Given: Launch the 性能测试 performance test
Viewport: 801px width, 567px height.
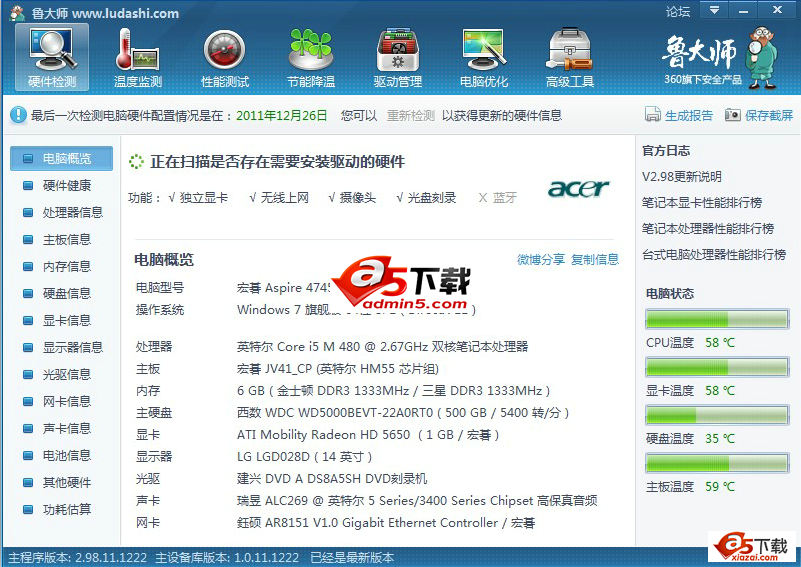Looking at the screenshot, I should coord(225,57).
